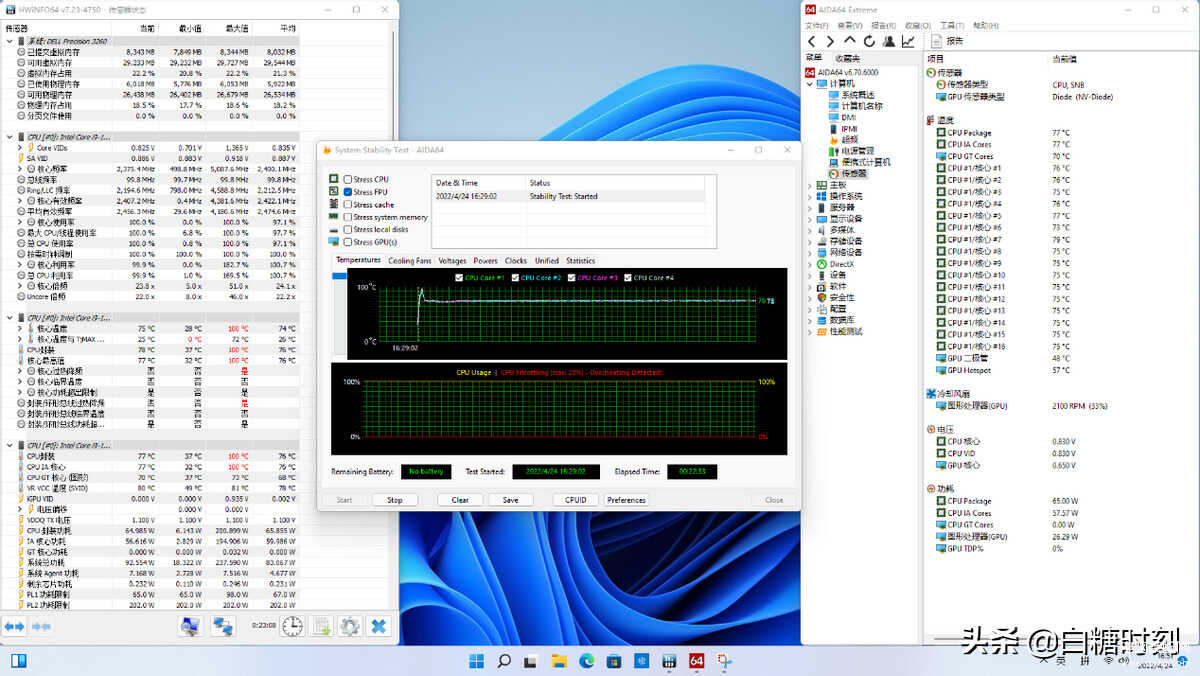Image resolution: width=1200 pixels, height=676 pixels.
Task: Click HWiNFO expand-columns double blue arrows icon
Action: coord(14,626)
